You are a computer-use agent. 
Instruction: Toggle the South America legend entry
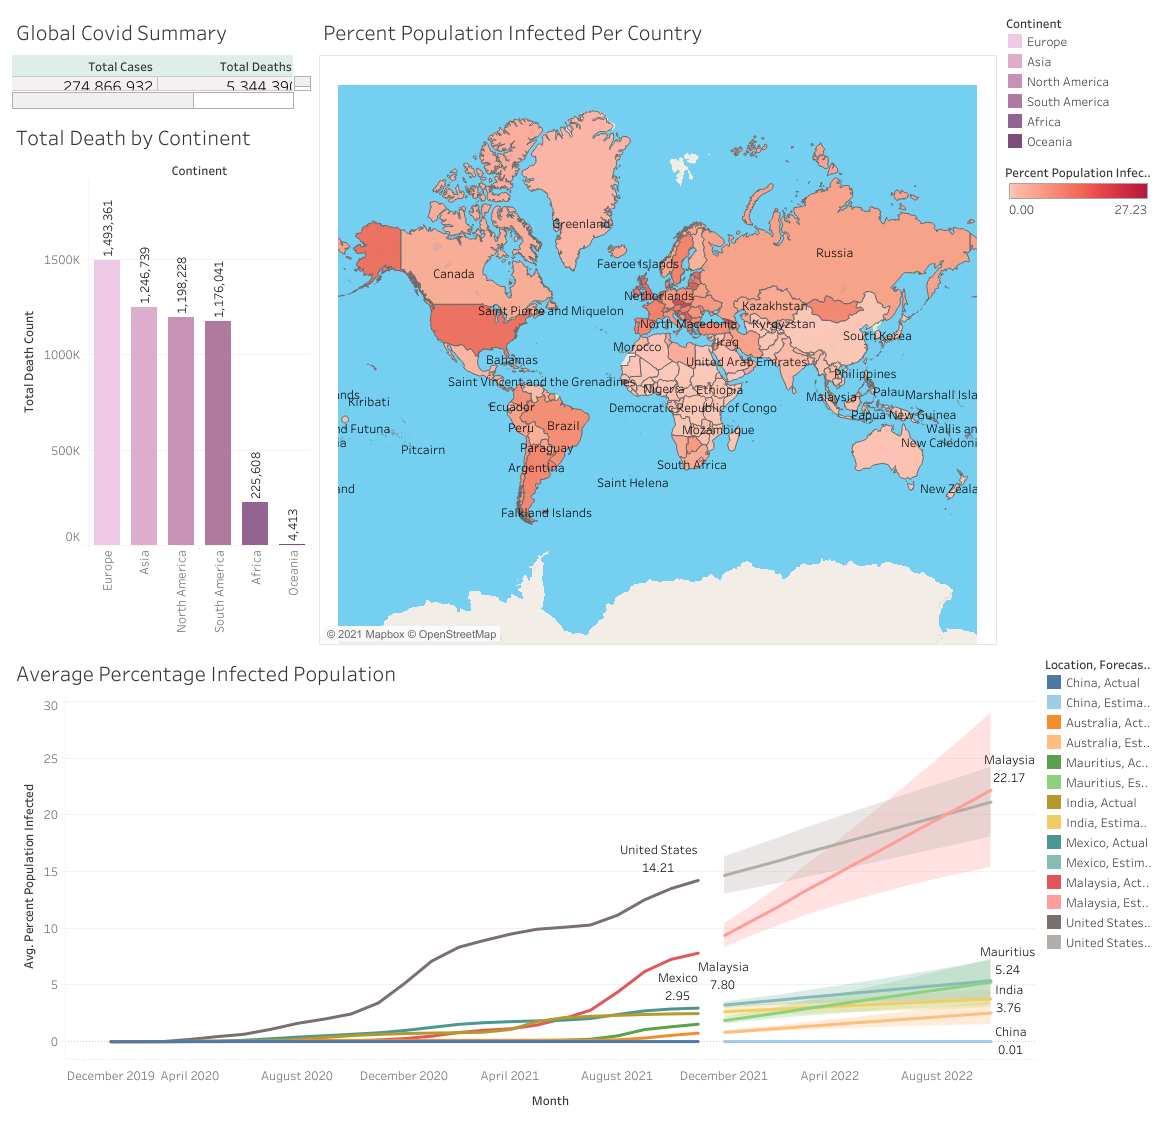click(x=1066, y=102)
